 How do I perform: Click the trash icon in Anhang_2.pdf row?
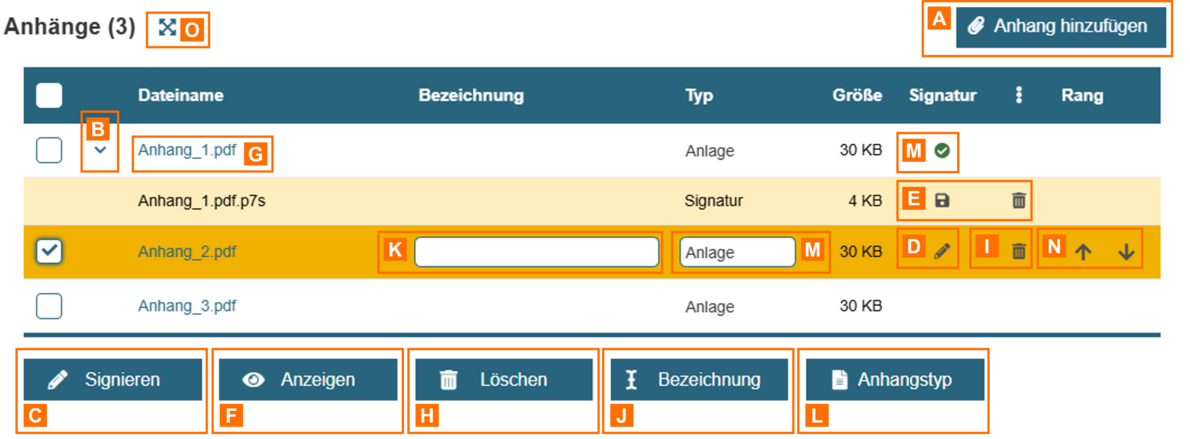[x=1018, y=251]
